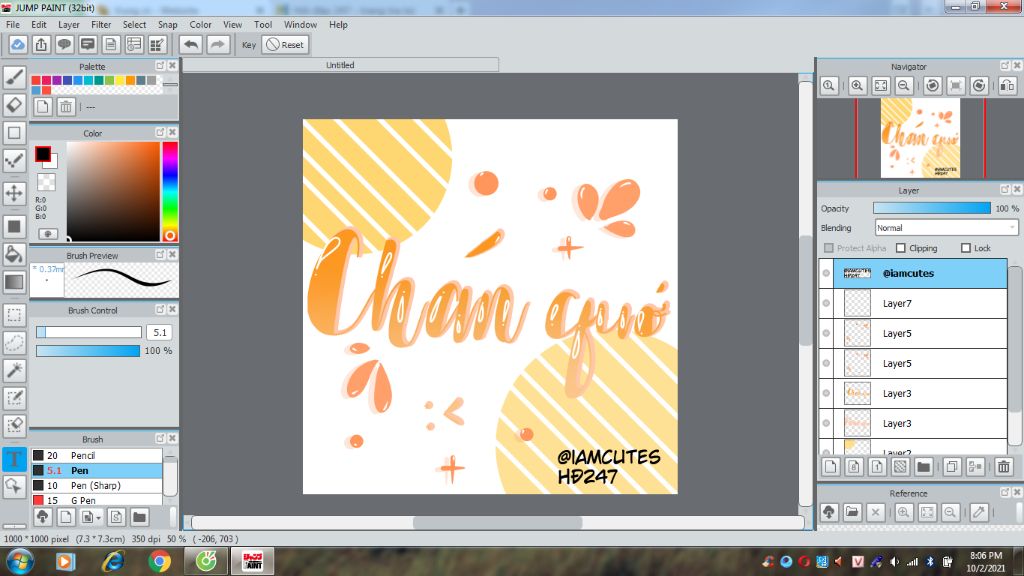1024x576 pixels.
Task: Click the Key button
Action: [x=249, y=44]
